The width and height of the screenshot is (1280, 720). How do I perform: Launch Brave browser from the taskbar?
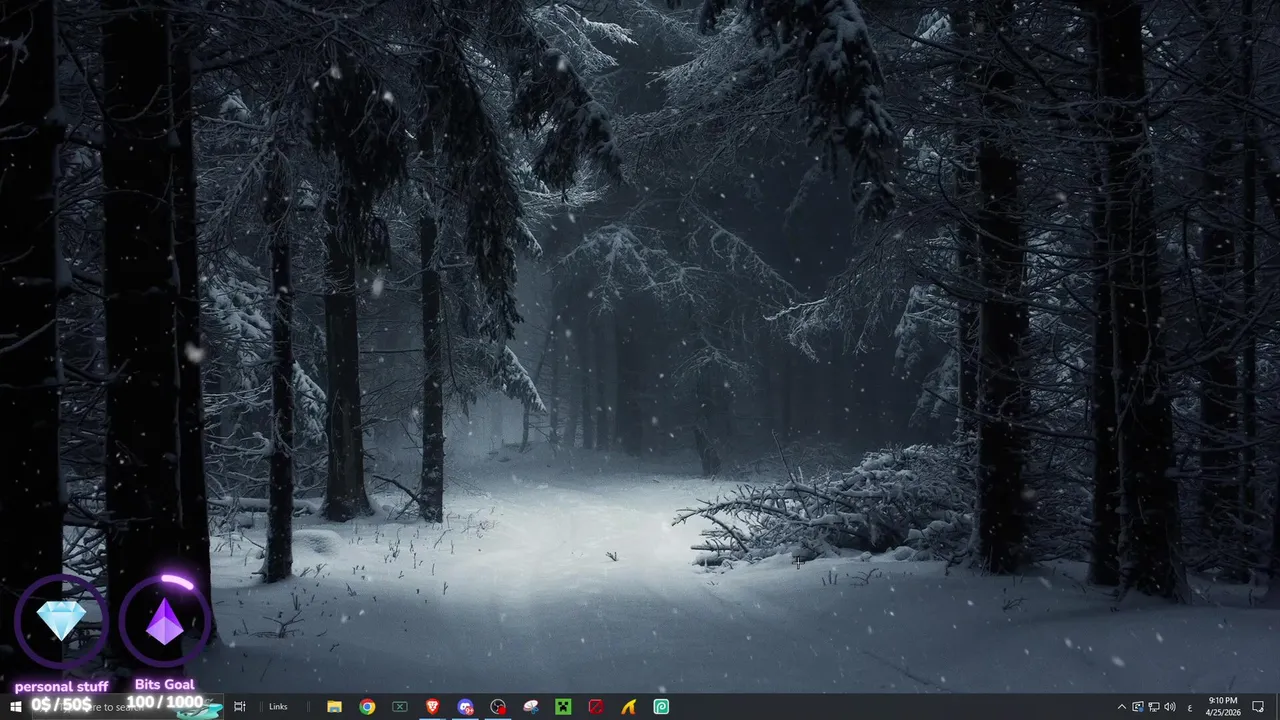432,707
